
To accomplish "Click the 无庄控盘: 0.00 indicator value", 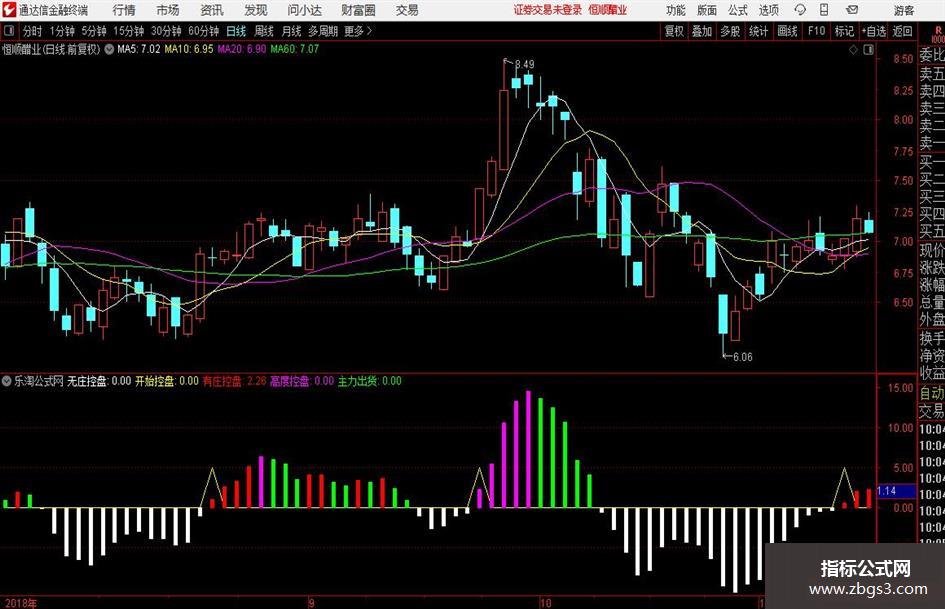I will [99, 381].
